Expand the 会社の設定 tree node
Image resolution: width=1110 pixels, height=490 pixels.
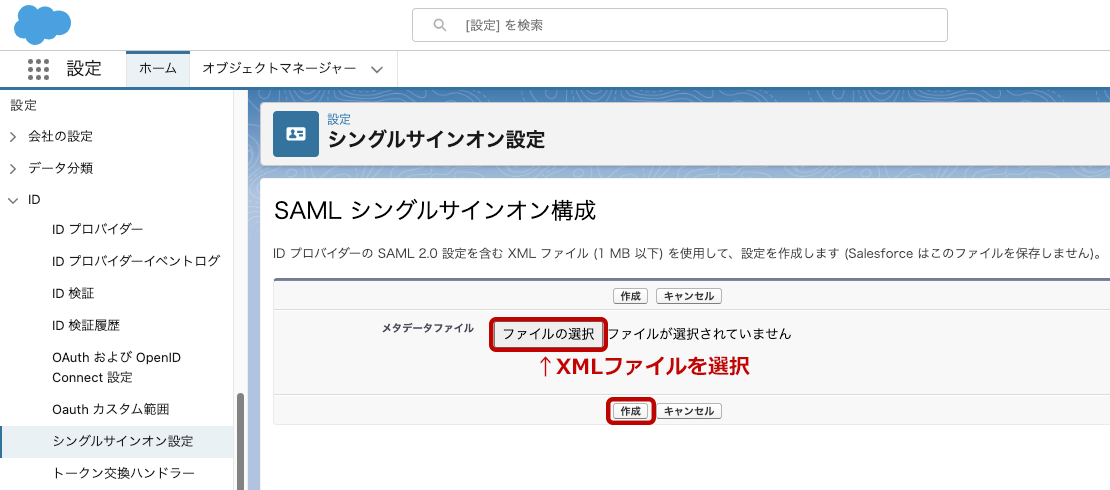point(13,137)
